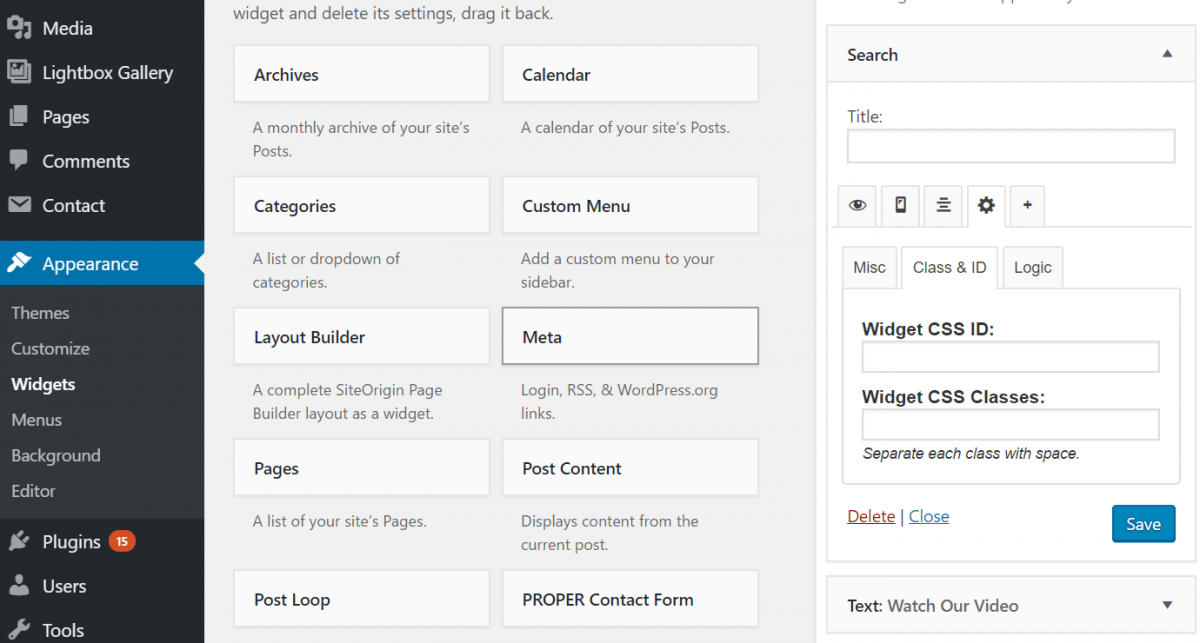The width and height of the screenshot is (1200, 643).
Task: Select the alignment tab in Search widget
Action: pos(942,205)
